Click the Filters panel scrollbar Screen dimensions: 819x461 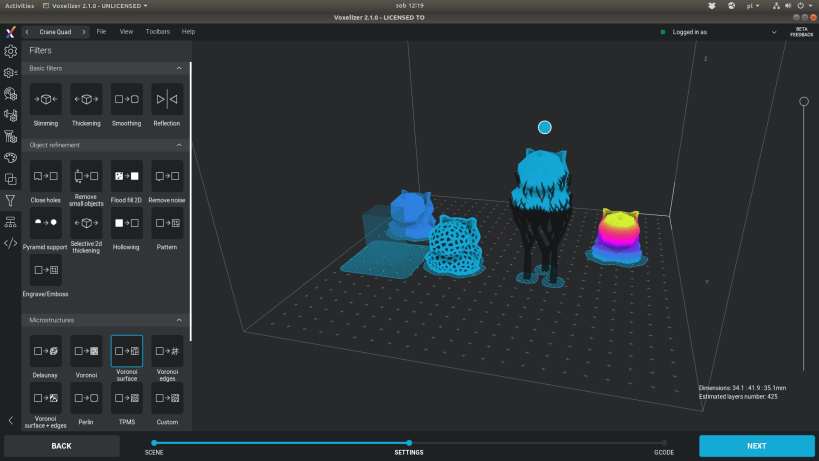tap(191, 201)
